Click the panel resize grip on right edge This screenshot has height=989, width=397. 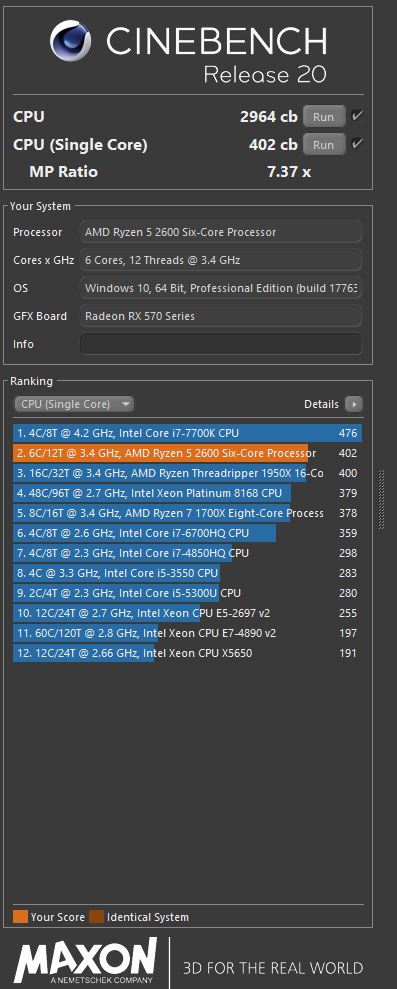(381, 500)
